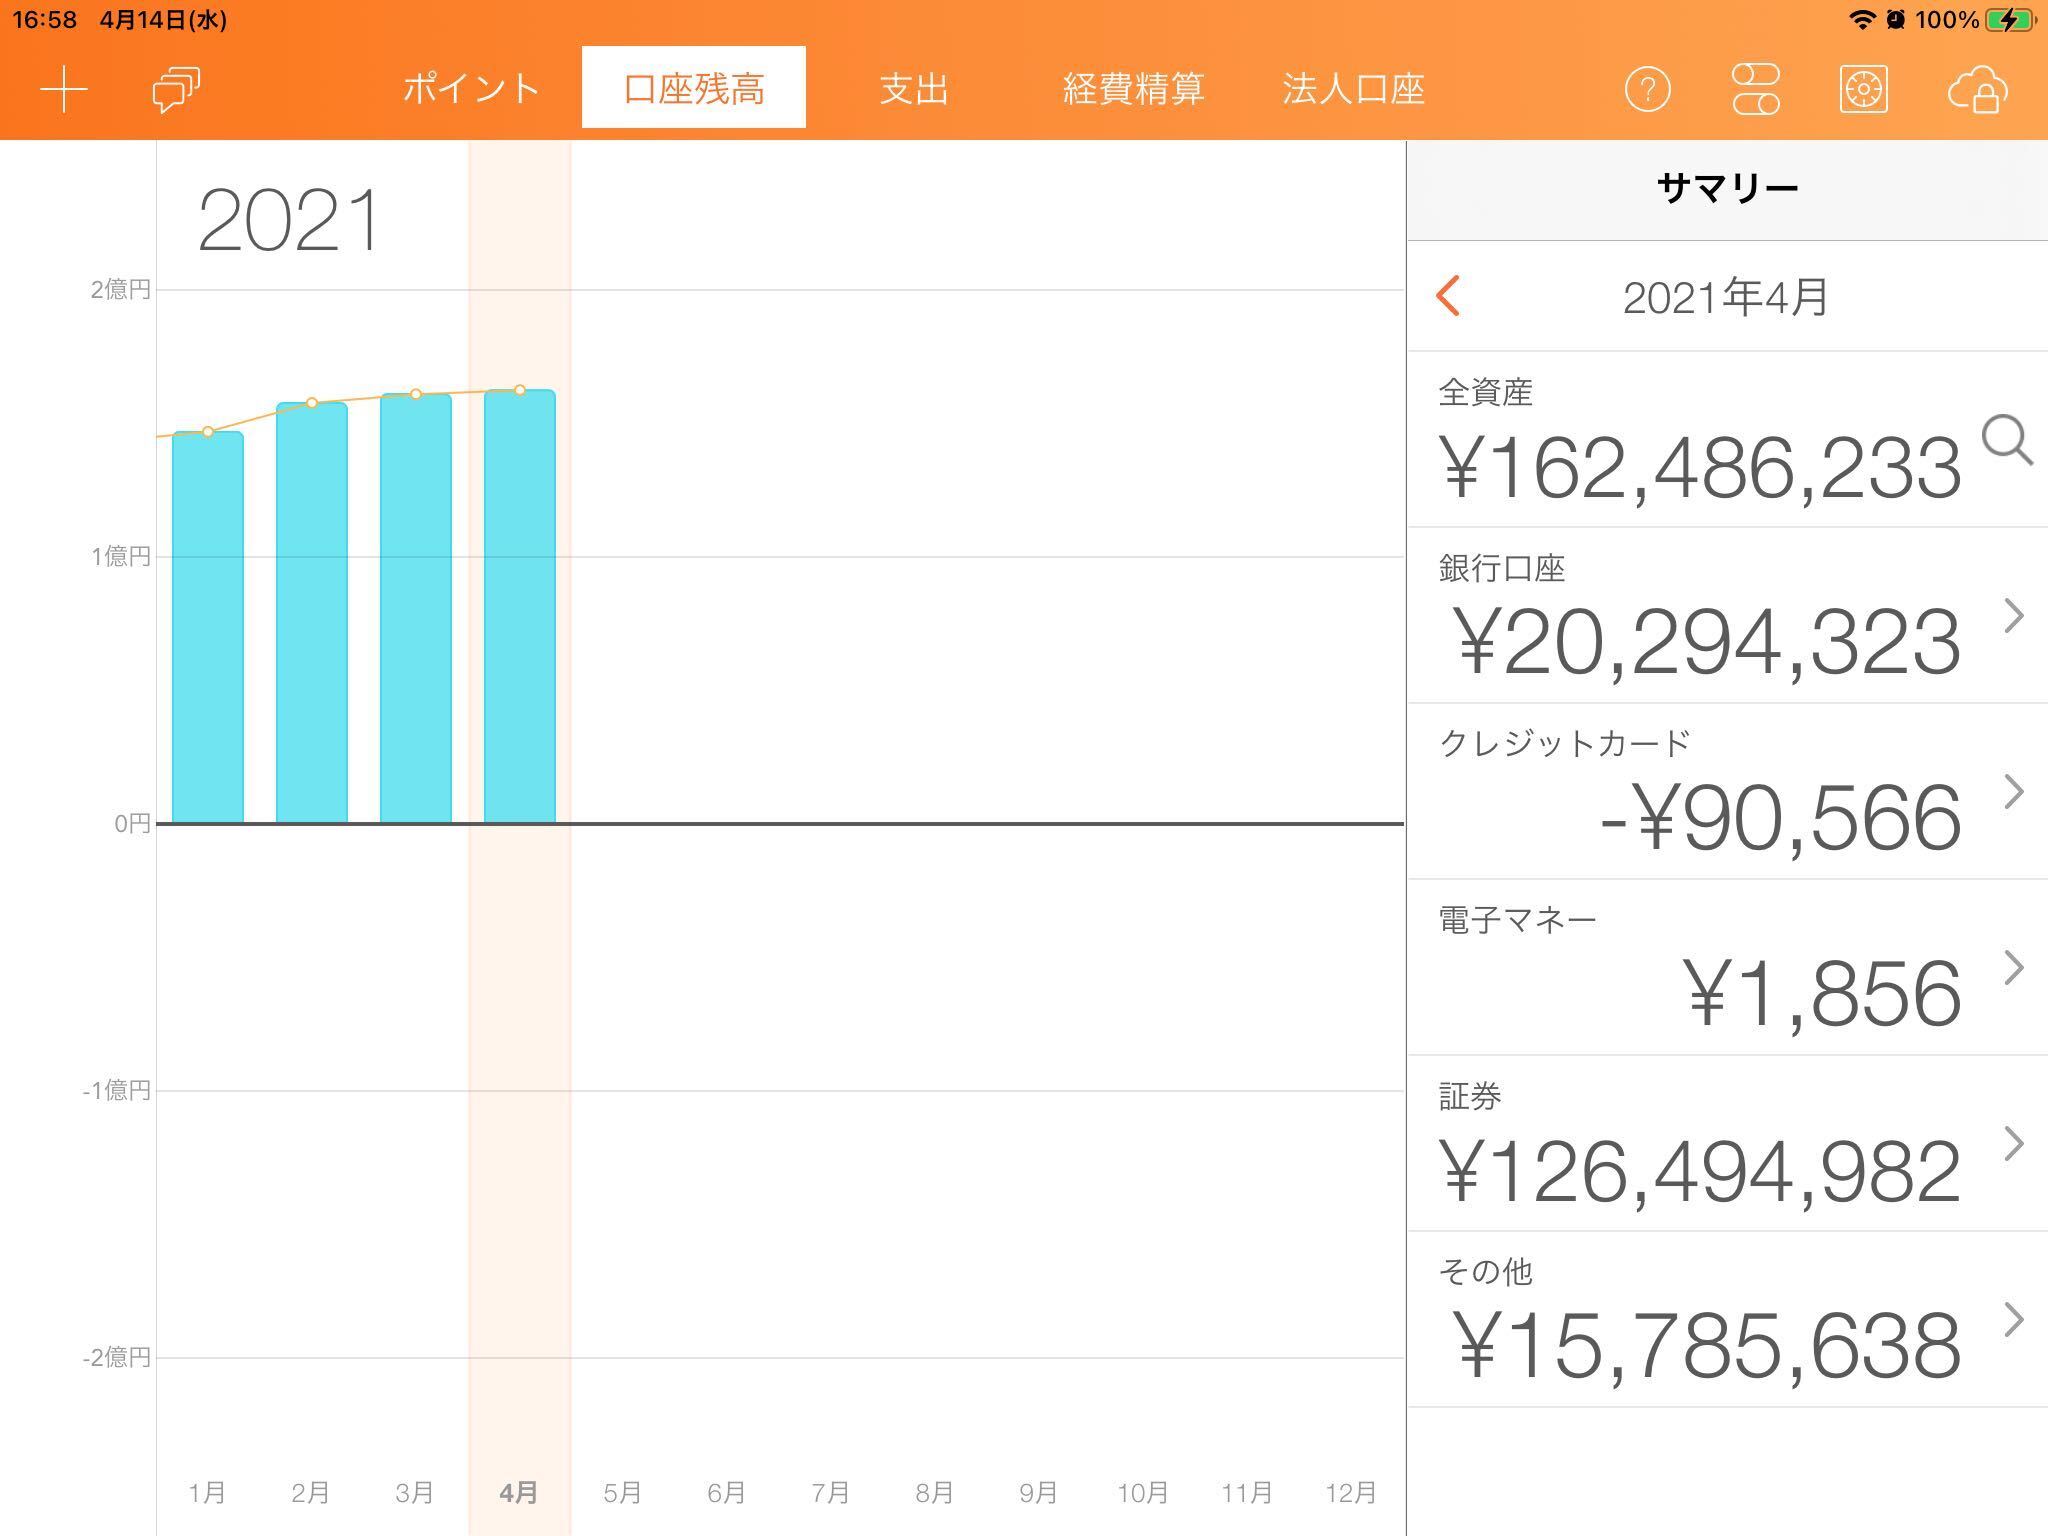Screen dimensions: 2048x1536
Task: Switch to the 支出 tab
Action: 914,89
